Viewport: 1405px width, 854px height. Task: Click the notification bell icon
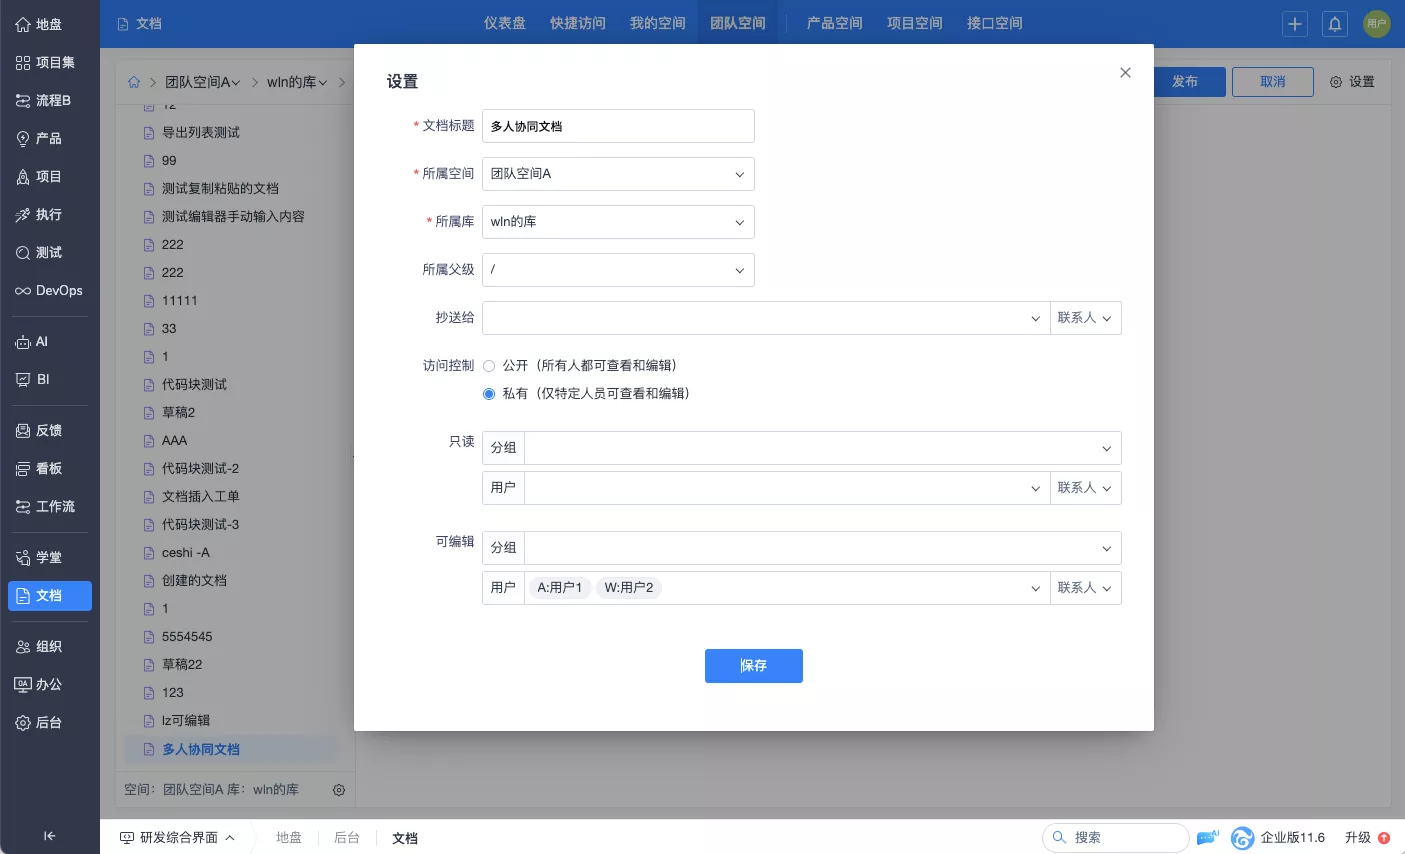coord(1335,24)
